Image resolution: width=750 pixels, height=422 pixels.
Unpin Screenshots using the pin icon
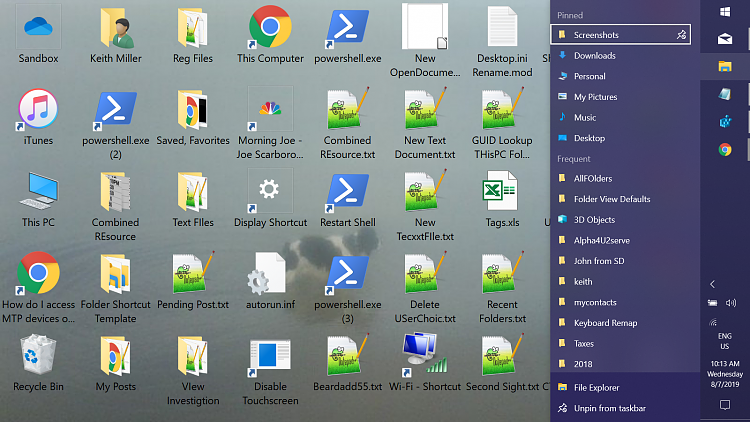pos(681,35)
